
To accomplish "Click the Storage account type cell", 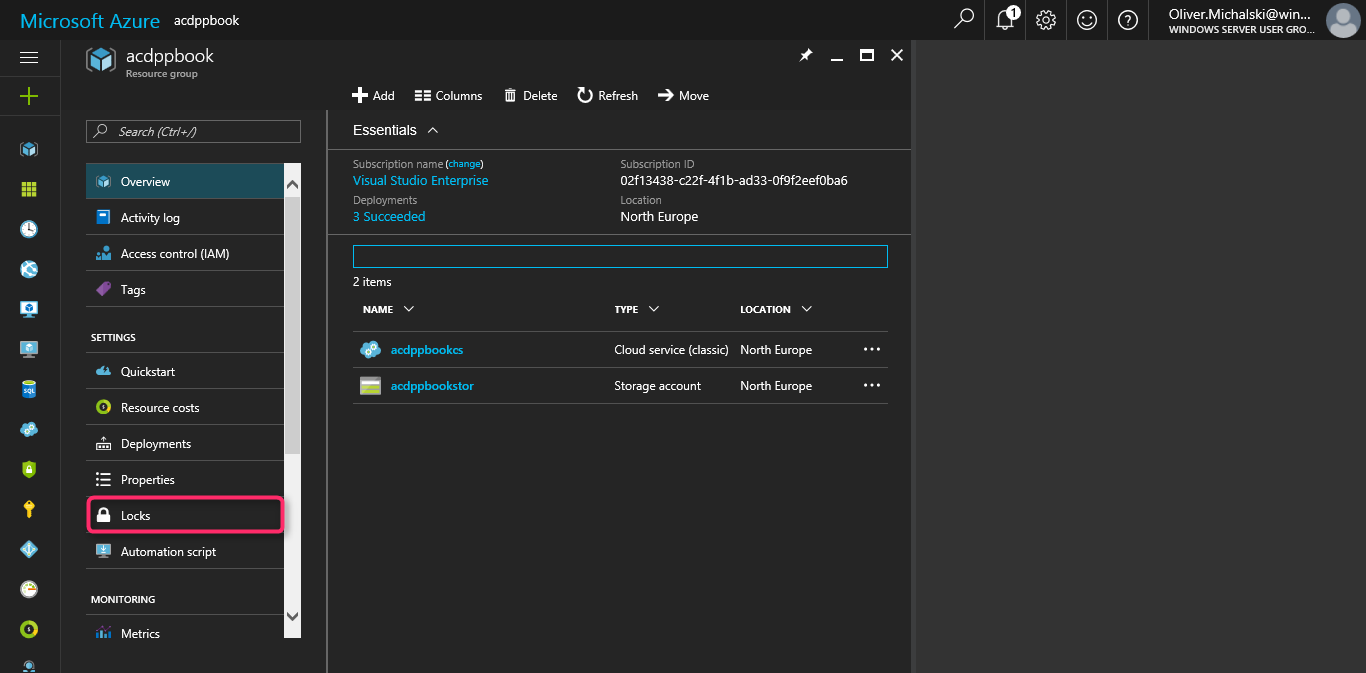I will (658, 386).
